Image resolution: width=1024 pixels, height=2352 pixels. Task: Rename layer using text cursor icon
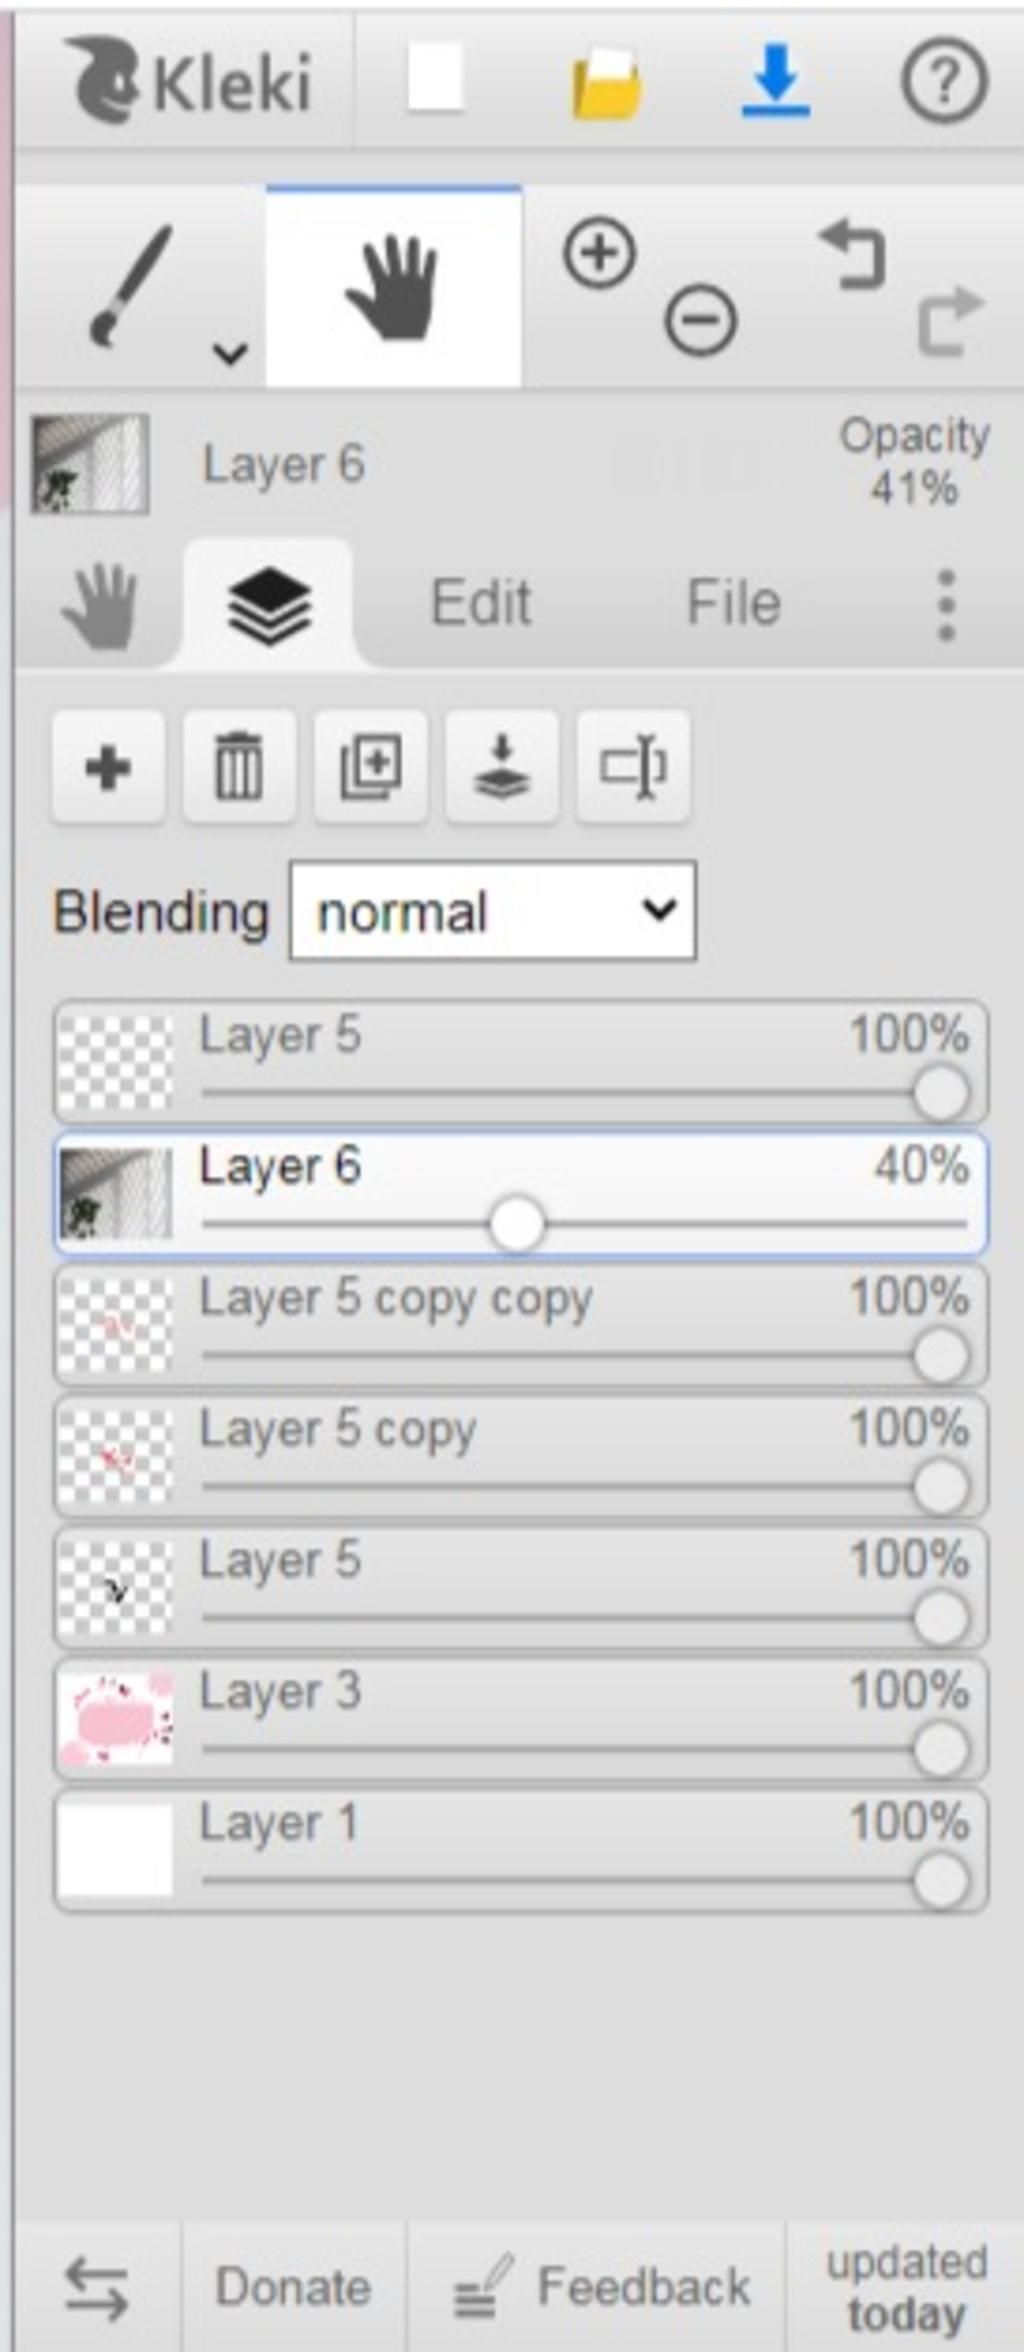coord(633,768)
